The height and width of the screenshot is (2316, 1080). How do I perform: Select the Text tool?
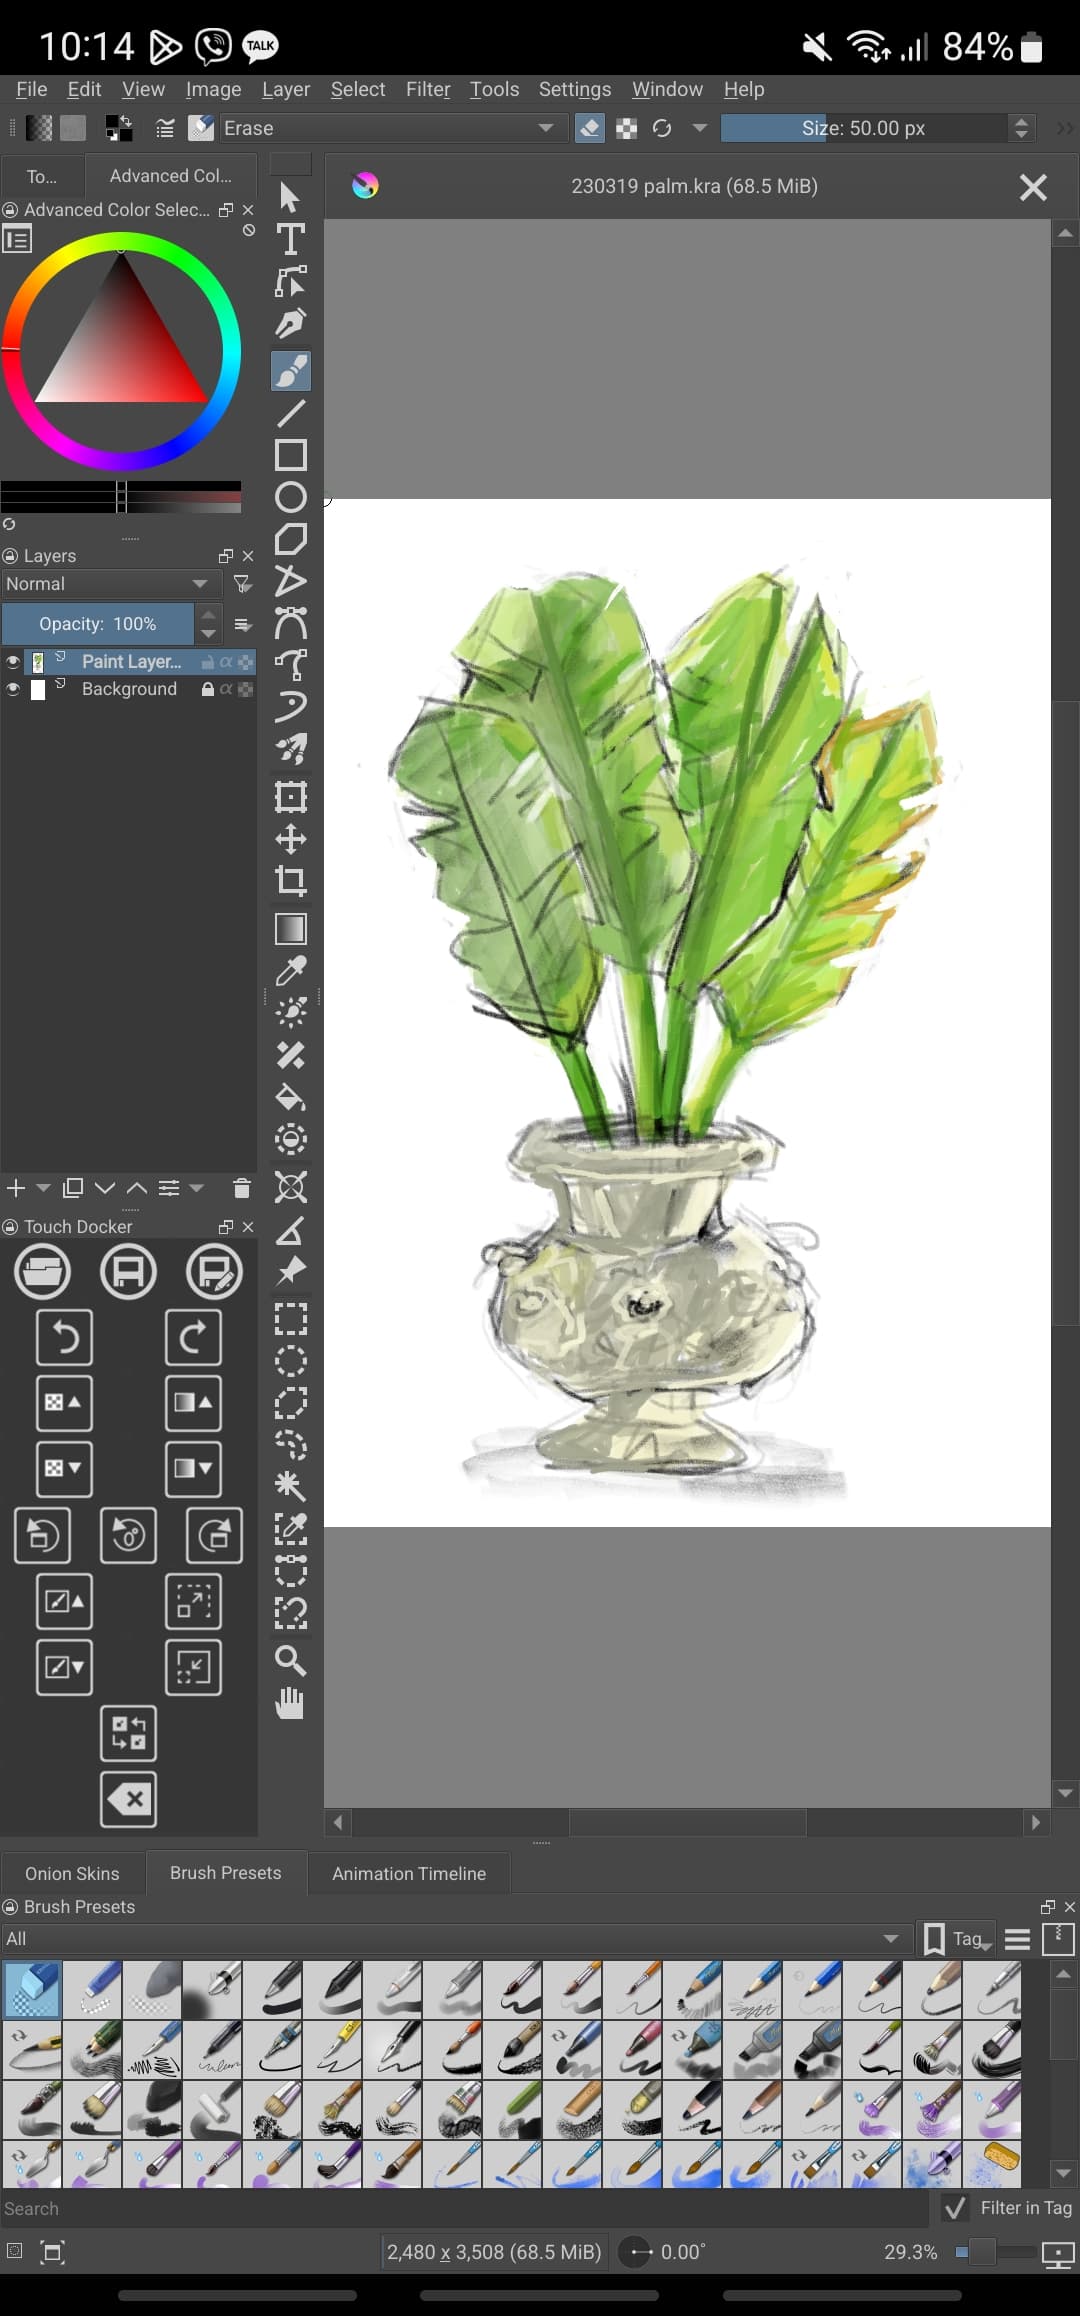[290, 240]
